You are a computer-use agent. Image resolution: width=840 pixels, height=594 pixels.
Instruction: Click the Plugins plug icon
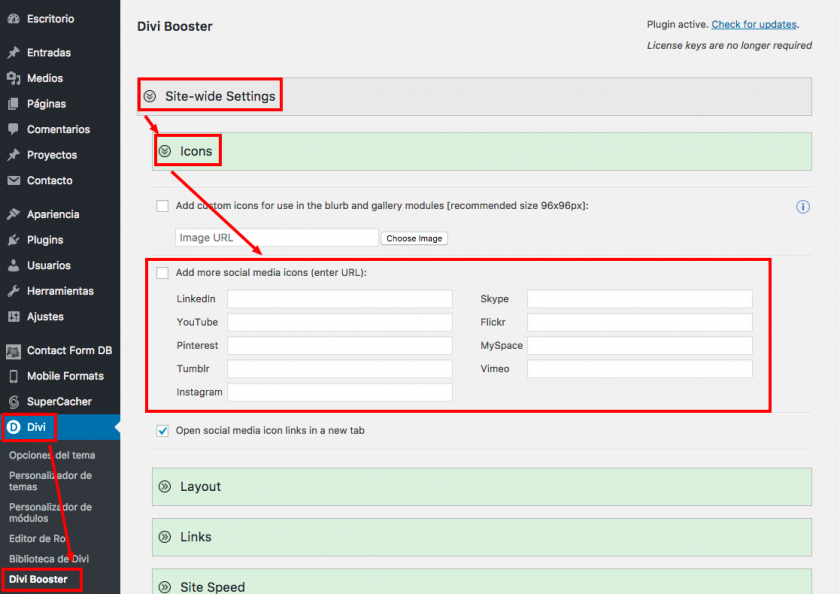tap(13, 240)
